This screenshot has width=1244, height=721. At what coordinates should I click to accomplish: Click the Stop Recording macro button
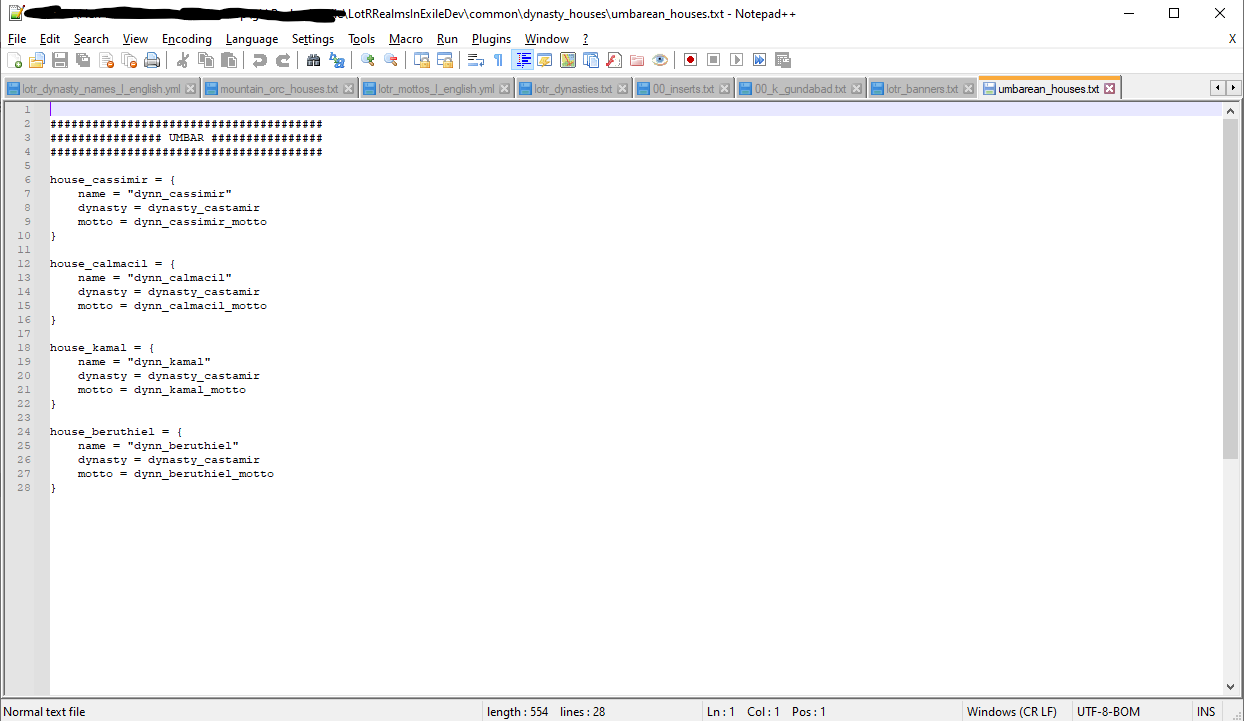[x=714, y=60]
